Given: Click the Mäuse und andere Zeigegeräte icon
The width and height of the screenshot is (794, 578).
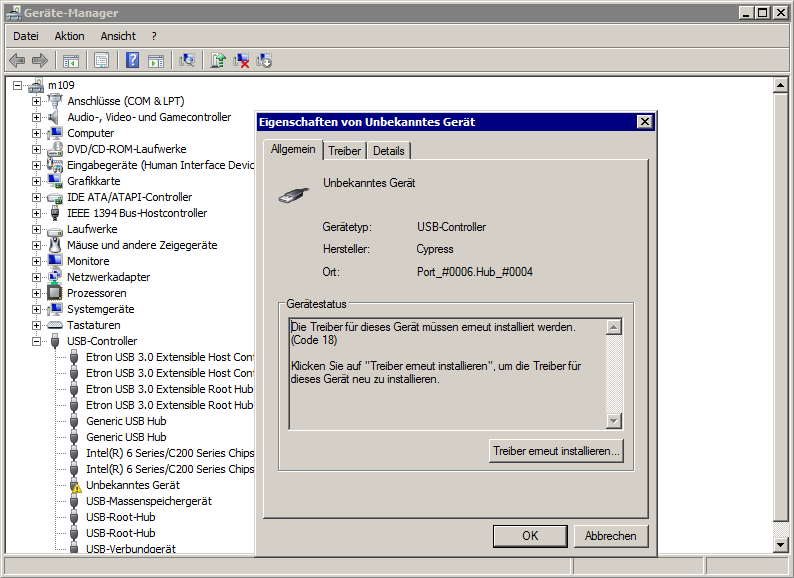Looking at the screenshot, I should coord(55,245).
